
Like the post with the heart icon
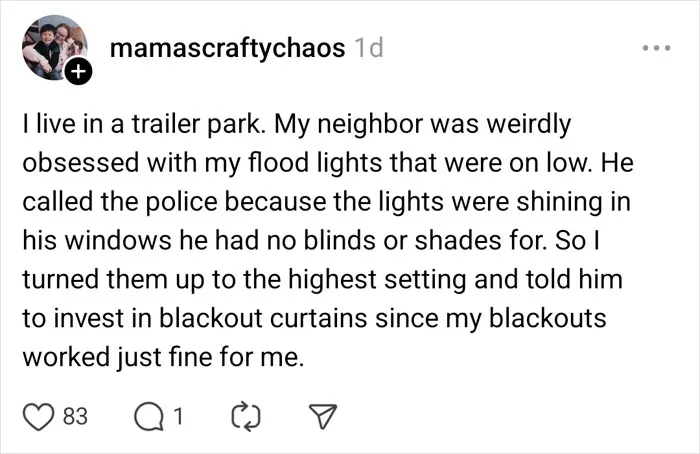[x=38, y=417]
